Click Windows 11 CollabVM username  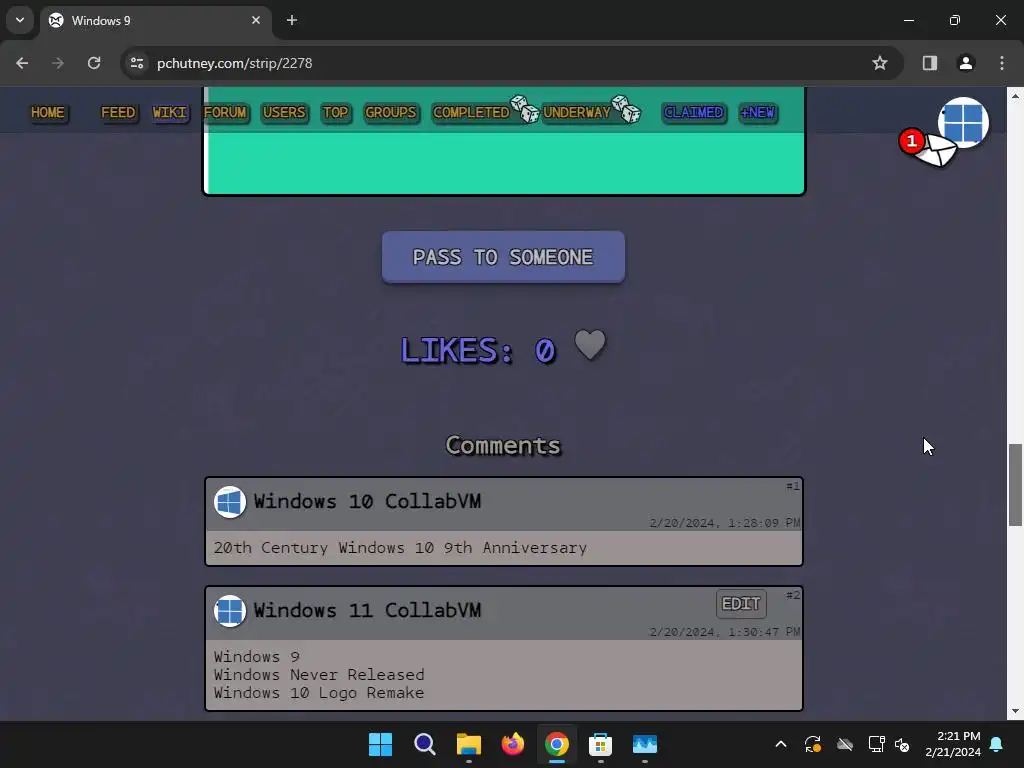(367, 611)
